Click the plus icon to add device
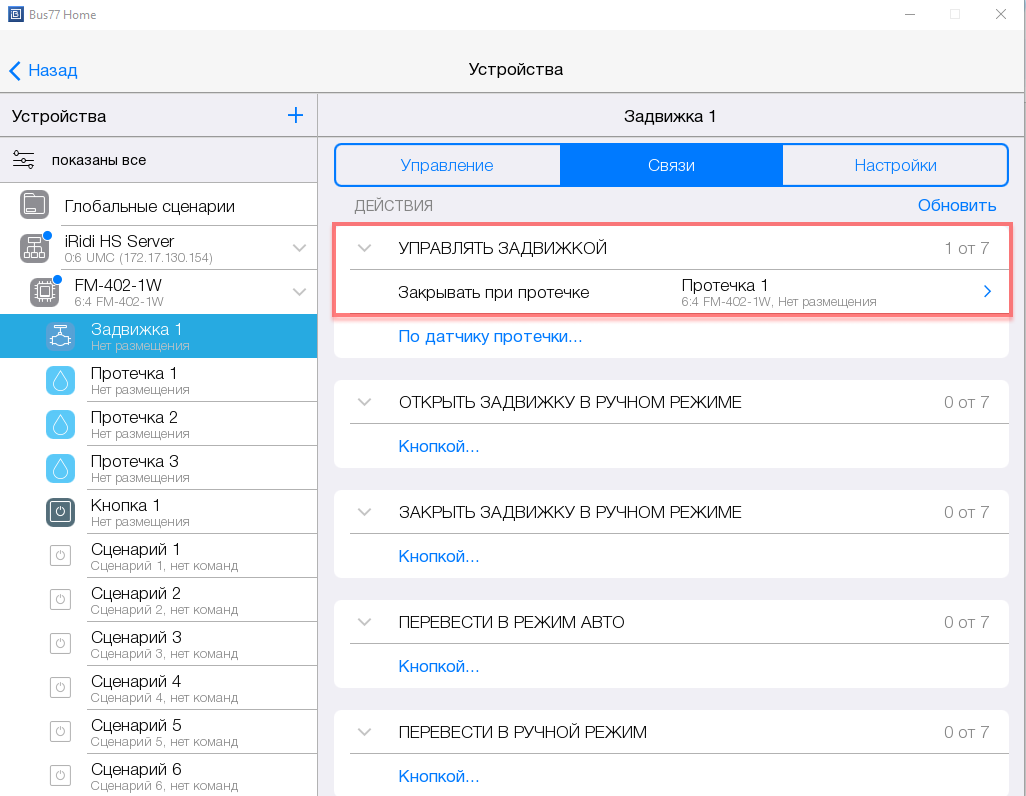The width and height of the screenshot is (1026, 796). 295,116
